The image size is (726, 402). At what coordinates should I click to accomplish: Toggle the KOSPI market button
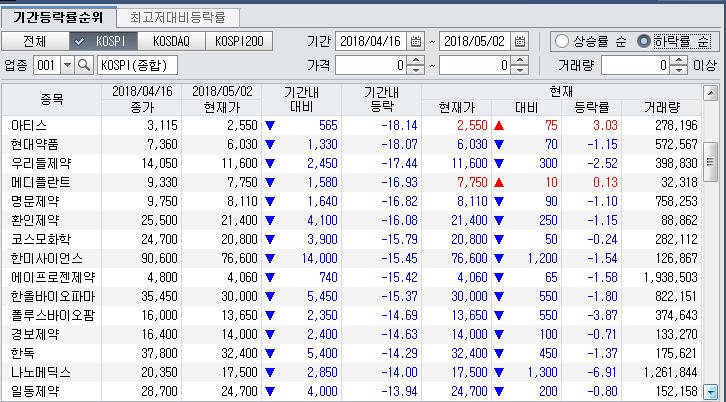[x=103, y=42]
